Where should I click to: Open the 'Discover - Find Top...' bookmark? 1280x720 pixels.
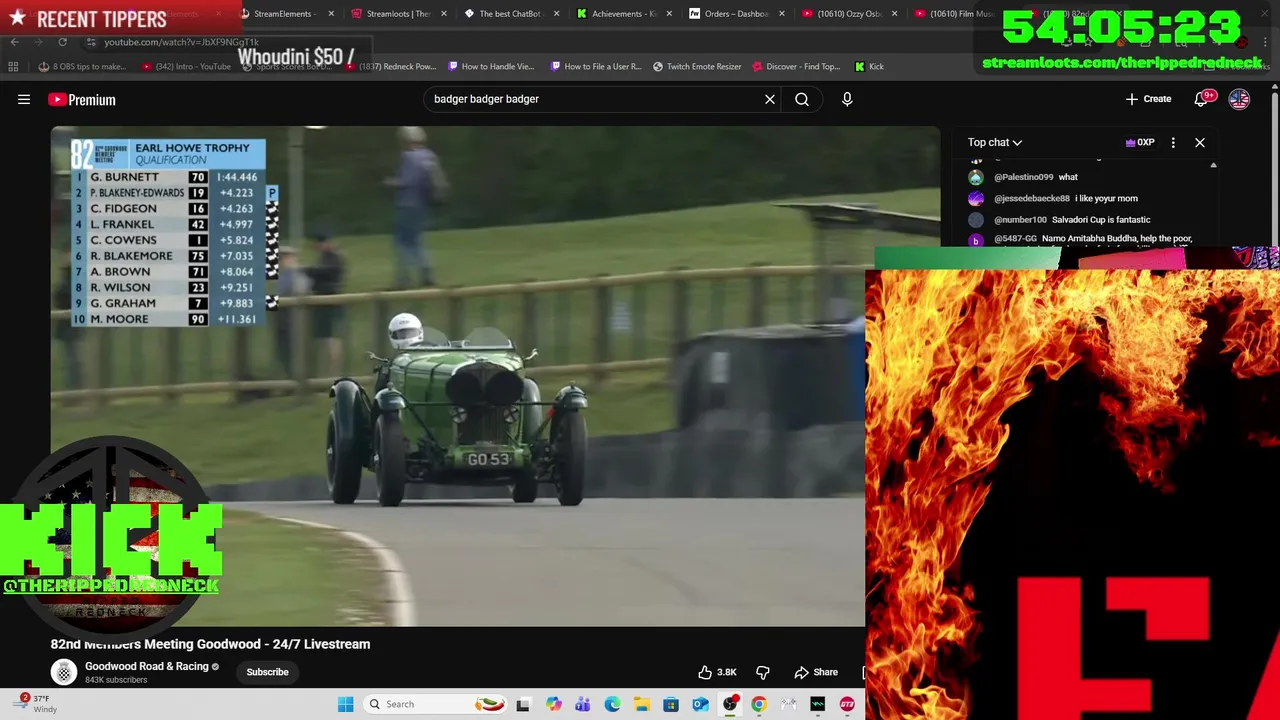pyautogui.click(x=796, y=67)
